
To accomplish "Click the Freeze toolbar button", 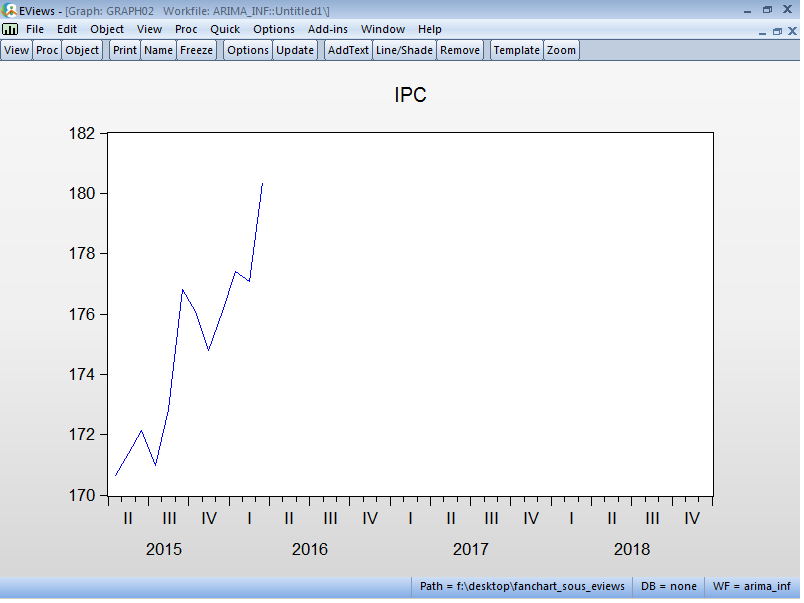I will (196, 50).
